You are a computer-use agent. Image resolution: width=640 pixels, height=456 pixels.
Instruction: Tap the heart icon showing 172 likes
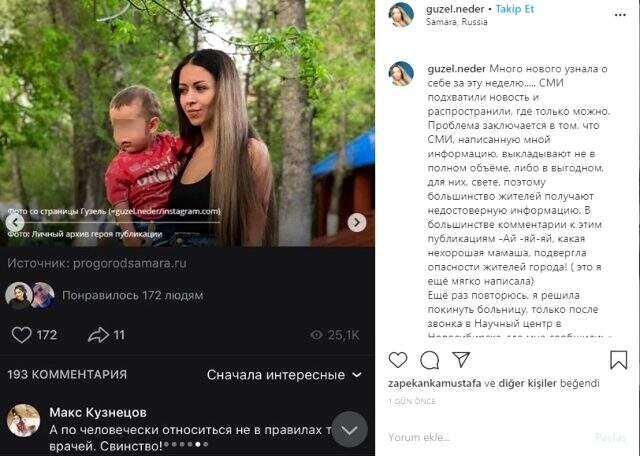(21, 335)
